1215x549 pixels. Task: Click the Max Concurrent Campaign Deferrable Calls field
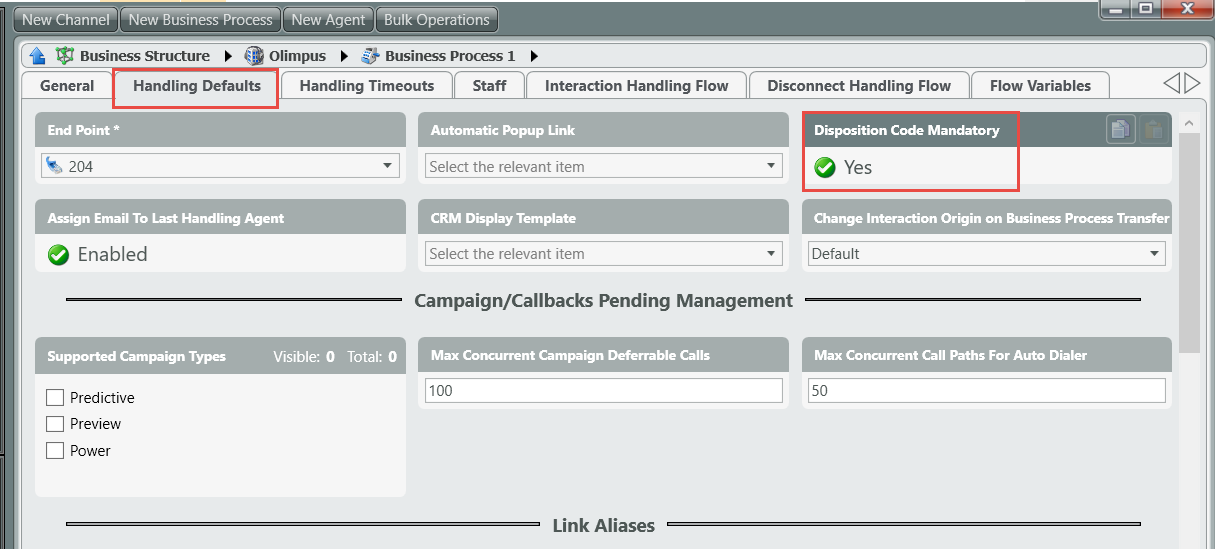coord(604,391)
